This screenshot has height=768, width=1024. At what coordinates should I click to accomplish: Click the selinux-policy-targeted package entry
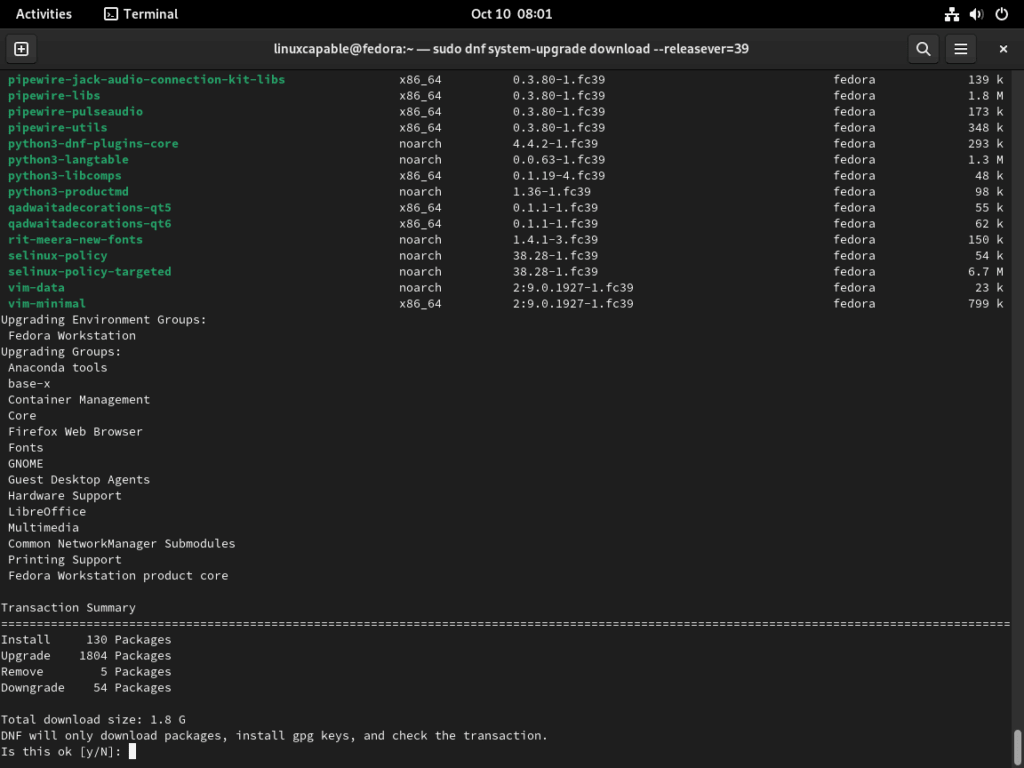[88, 271]
